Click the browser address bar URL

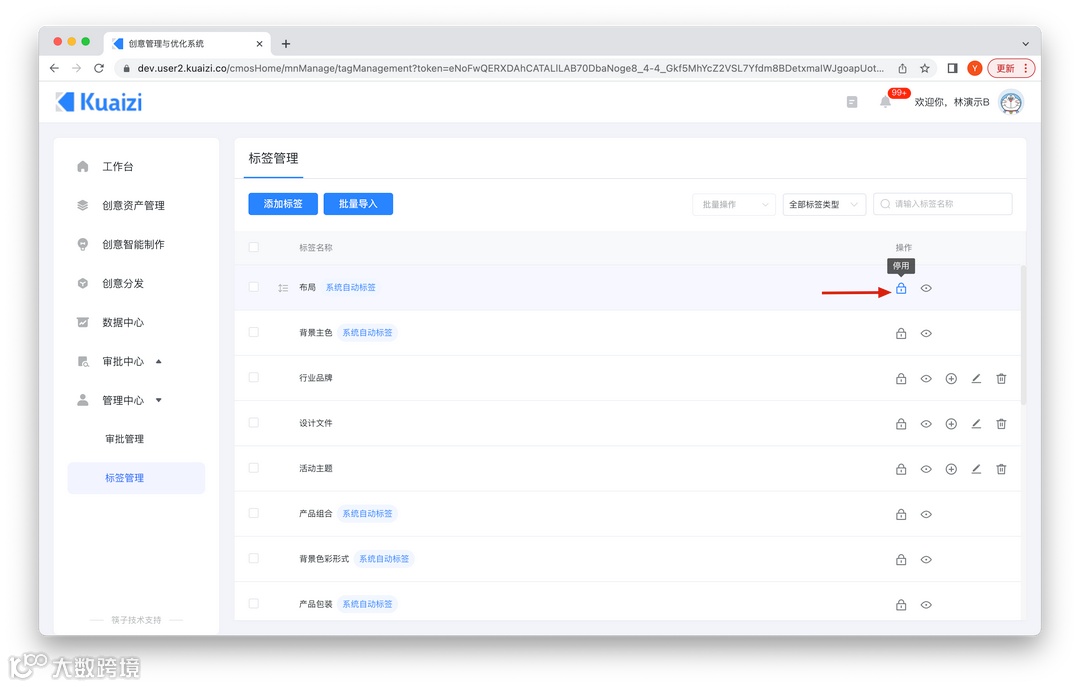click(510, 68)
